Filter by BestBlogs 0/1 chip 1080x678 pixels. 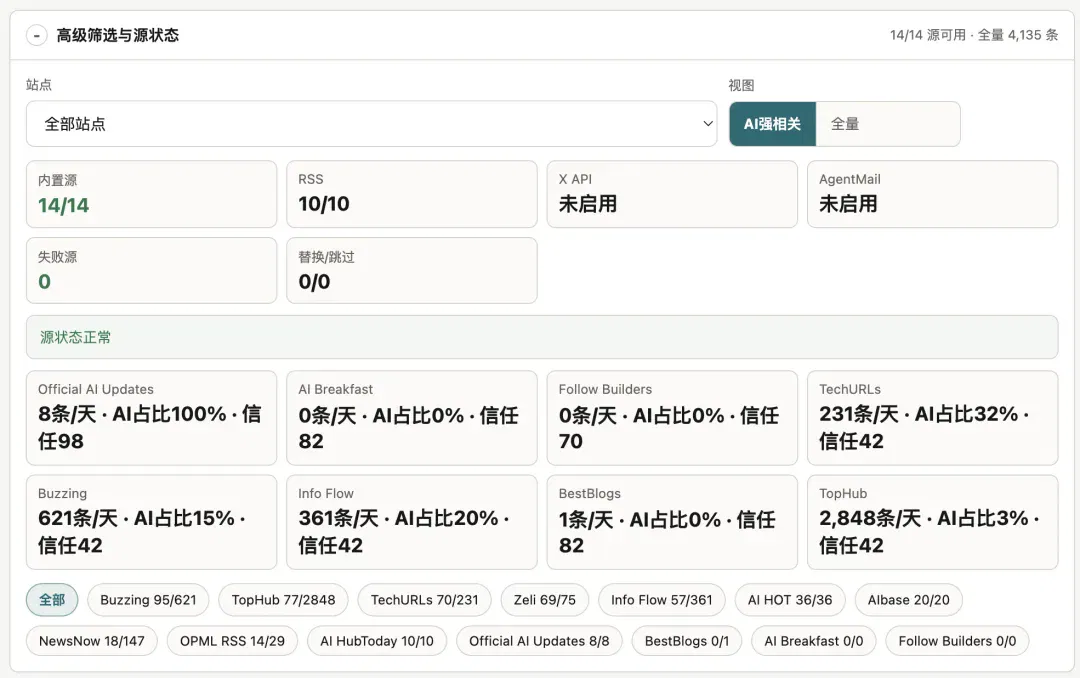click(687, 641)
